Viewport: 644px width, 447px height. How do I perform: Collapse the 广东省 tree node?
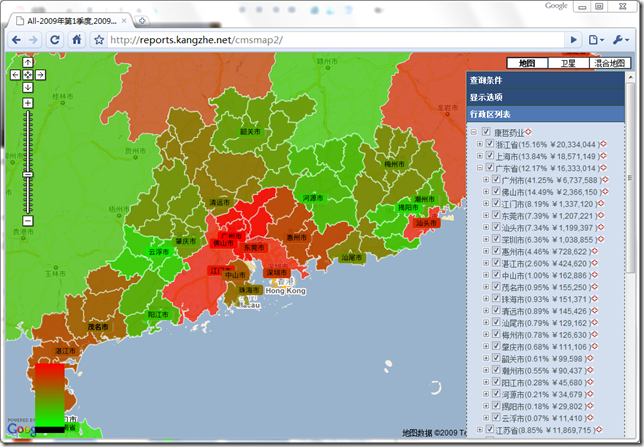480,169
